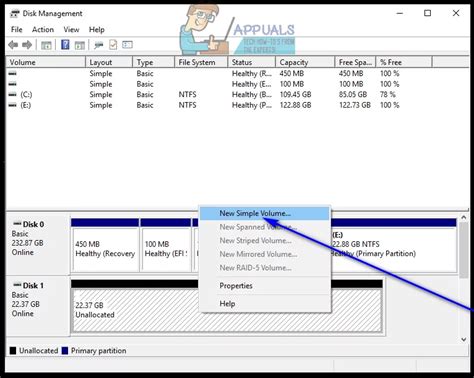Click the disk pane vertical scrollbar thumb
The image size is (474, 378).
coord(463,249)
